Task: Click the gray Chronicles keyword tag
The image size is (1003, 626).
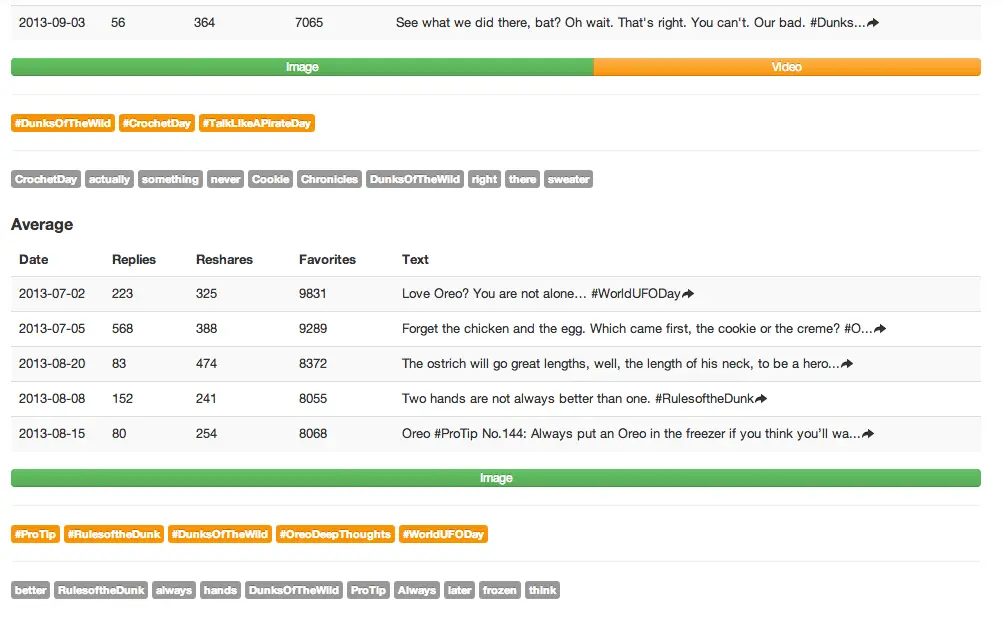Action: click(x=329, y=179)
